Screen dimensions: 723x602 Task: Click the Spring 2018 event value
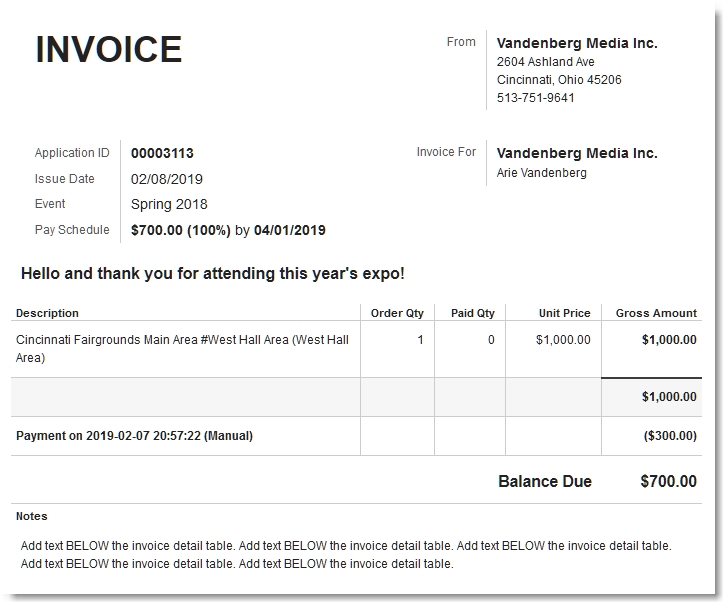pos(169,204)
